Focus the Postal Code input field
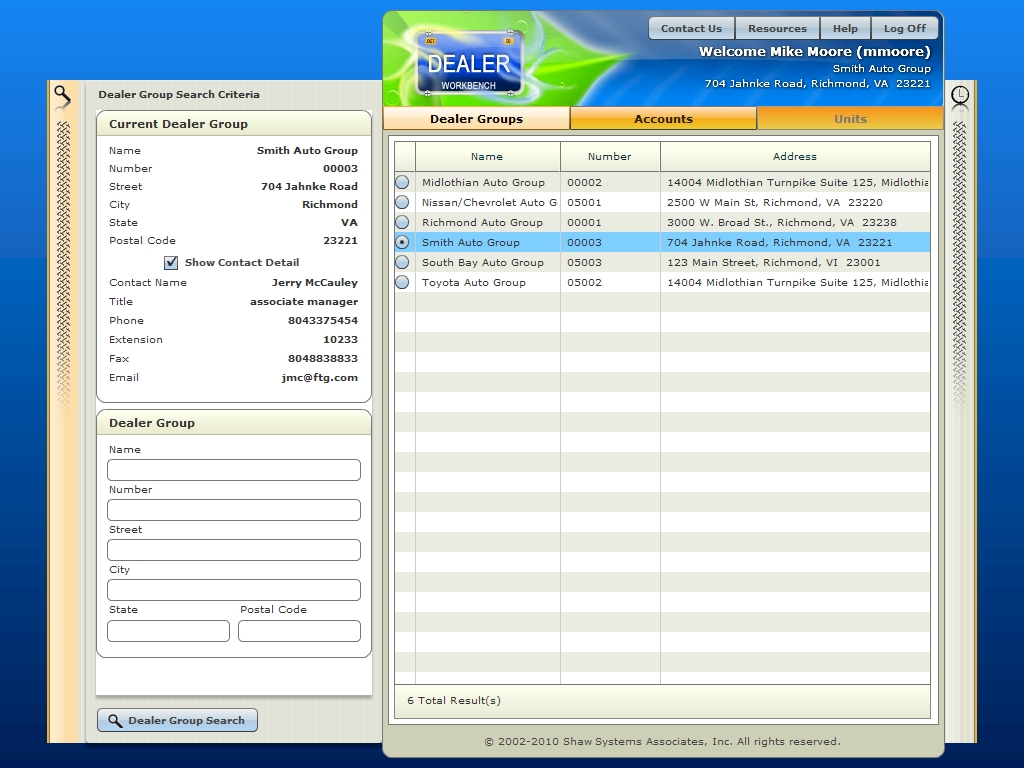The width and height of the screenshot is (1024, 768). coord(299,631)
